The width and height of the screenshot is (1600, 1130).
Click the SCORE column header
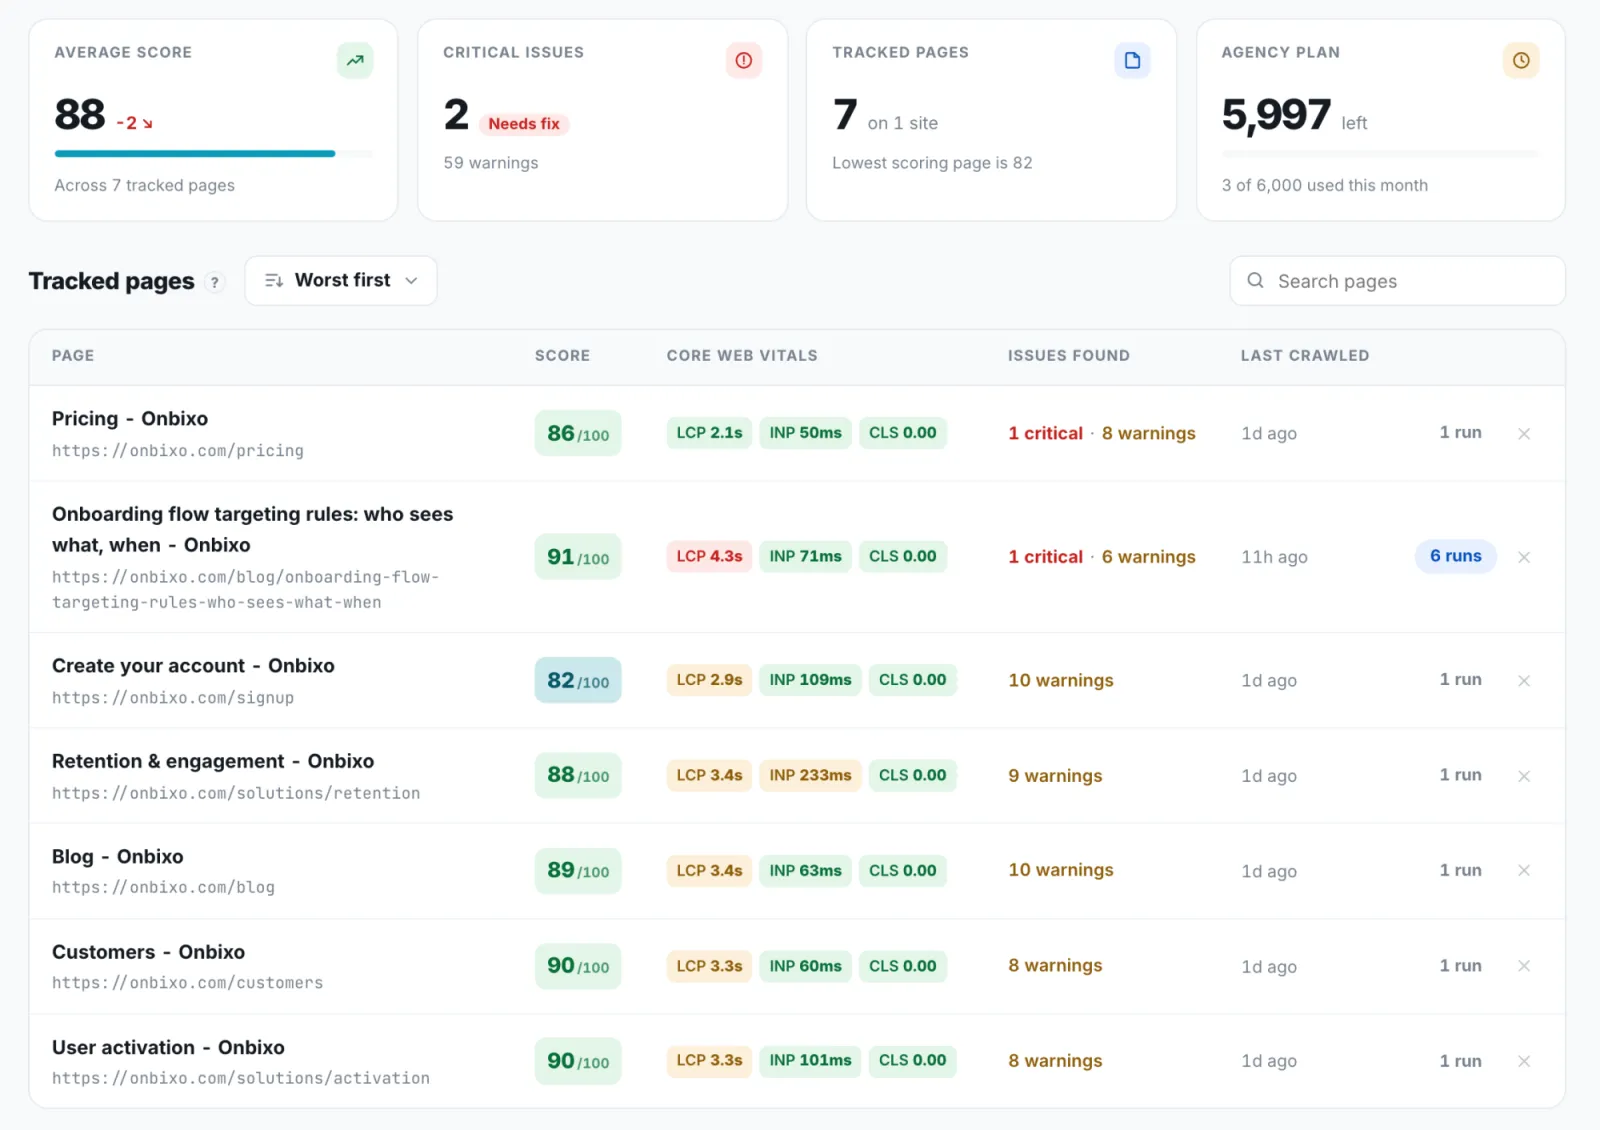coord(562,356)
